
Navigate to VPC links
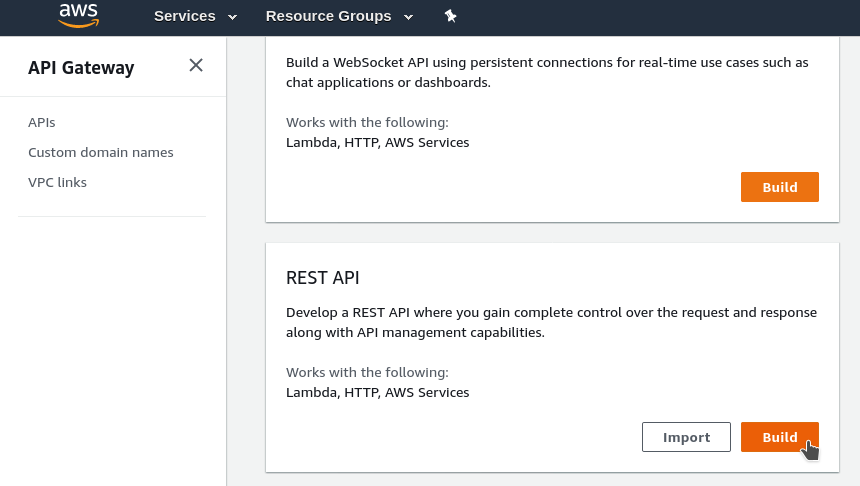58,182
